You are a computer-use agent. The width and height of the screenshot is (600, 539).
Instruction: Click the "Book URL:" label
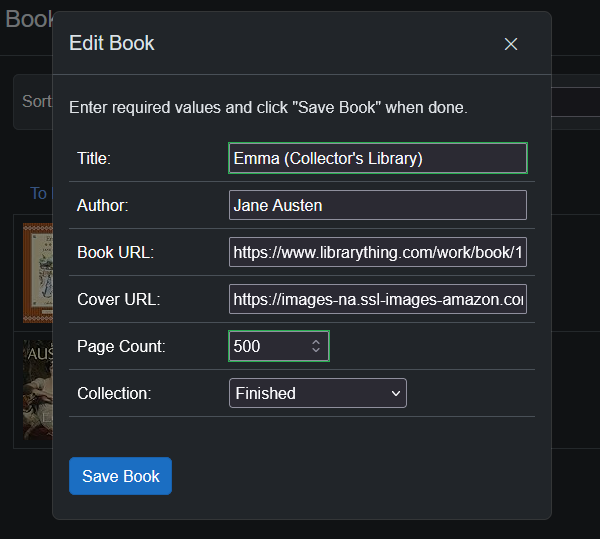[x=115, y=252]
